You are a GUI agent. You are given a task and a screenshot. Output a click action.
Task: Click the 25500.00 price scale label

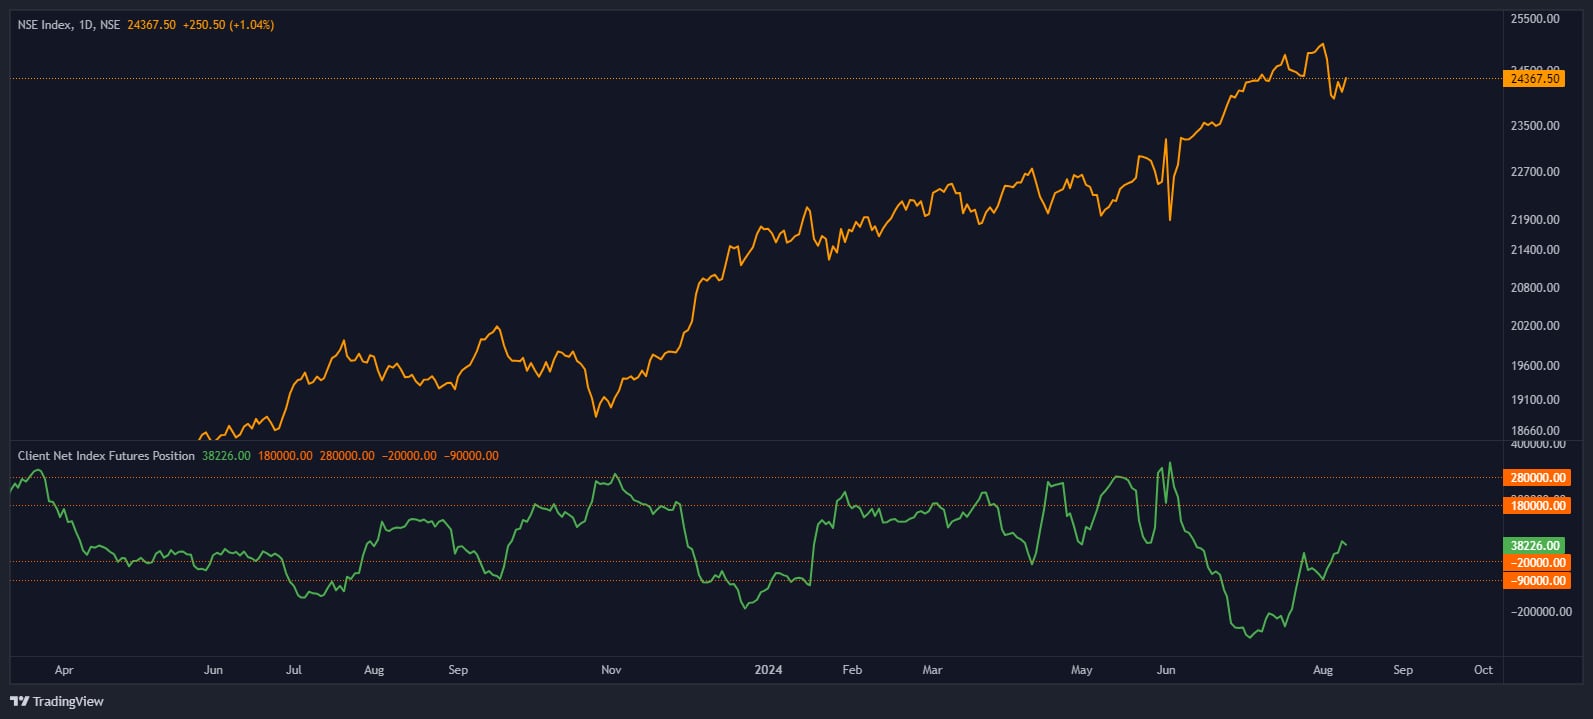click(1535, 19)
